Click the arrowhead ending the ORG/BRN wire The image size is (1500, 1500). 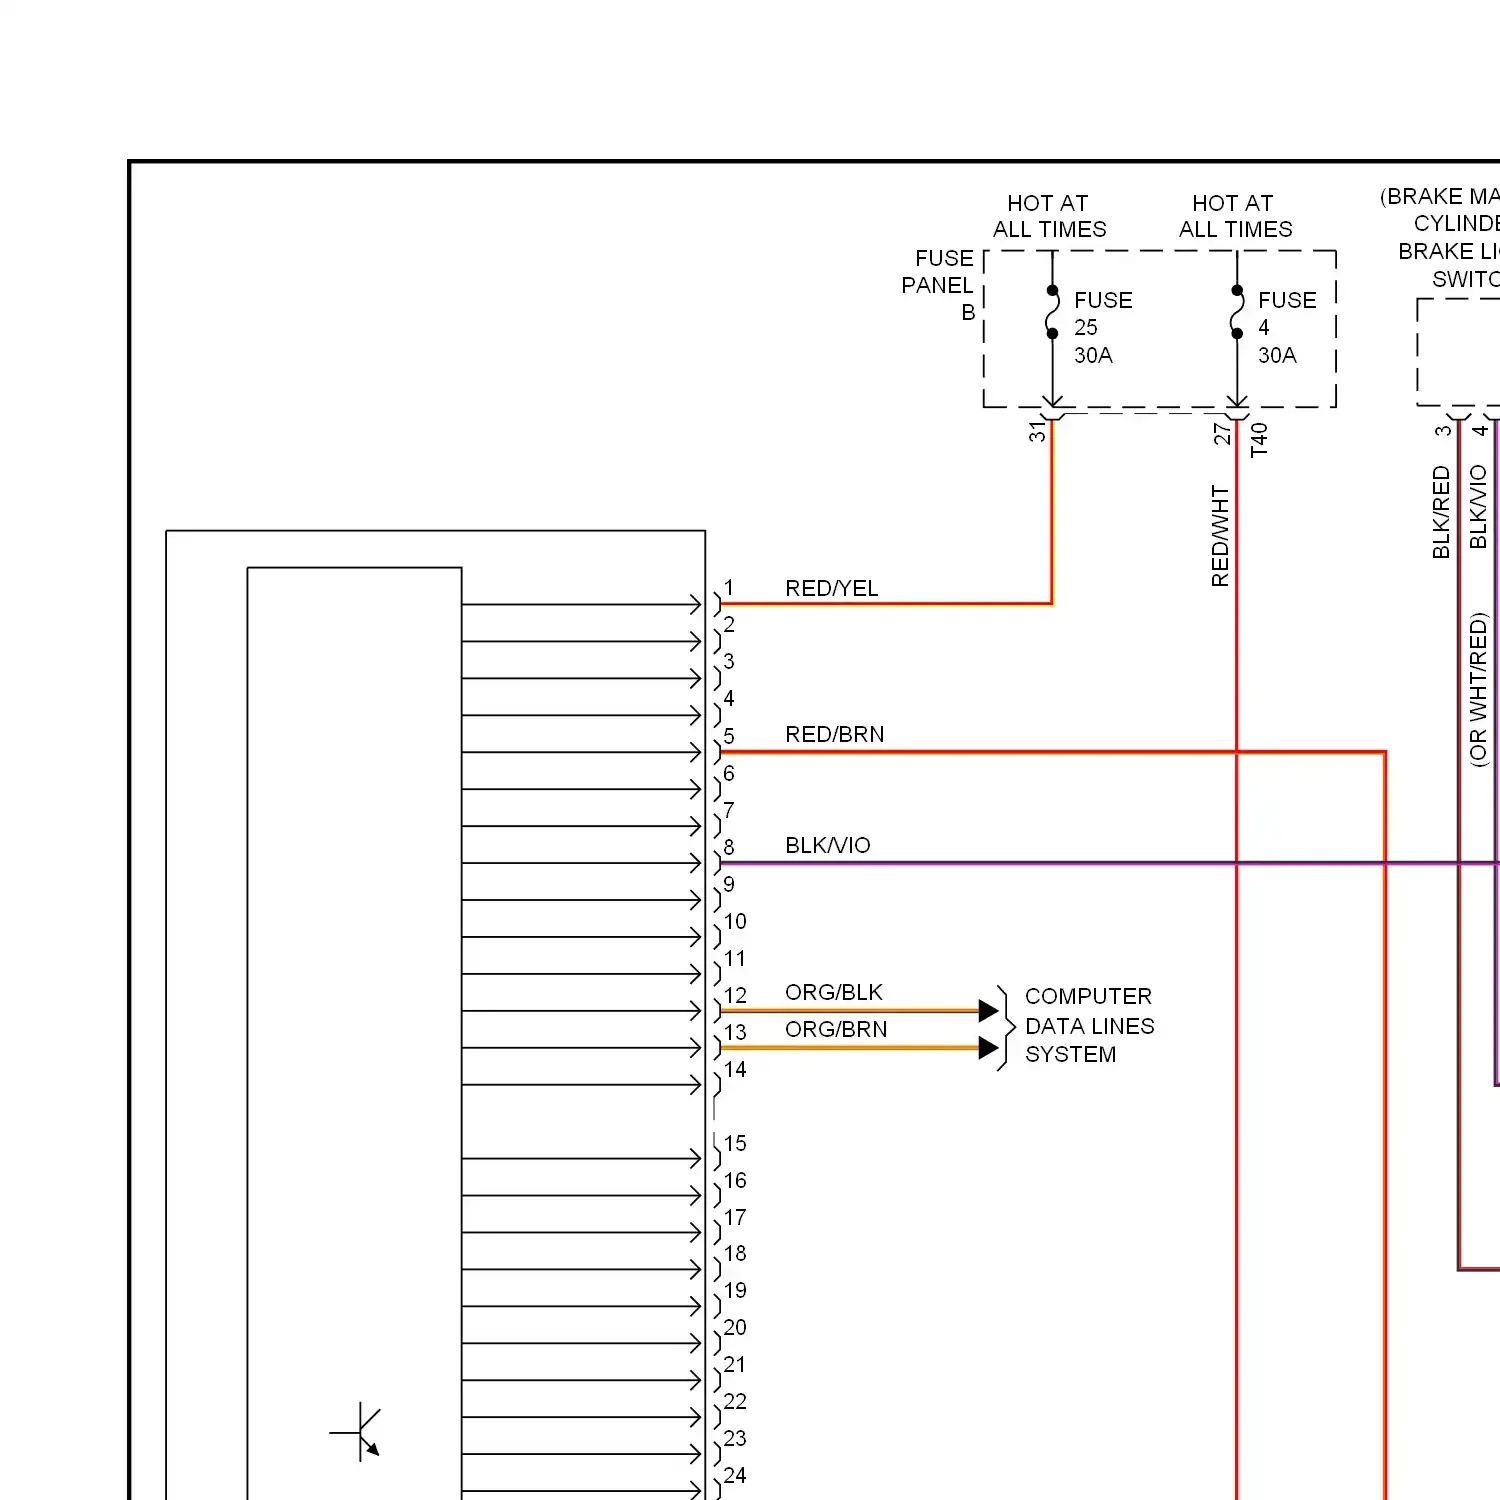pyautogui.click(x=988, y=1047)
